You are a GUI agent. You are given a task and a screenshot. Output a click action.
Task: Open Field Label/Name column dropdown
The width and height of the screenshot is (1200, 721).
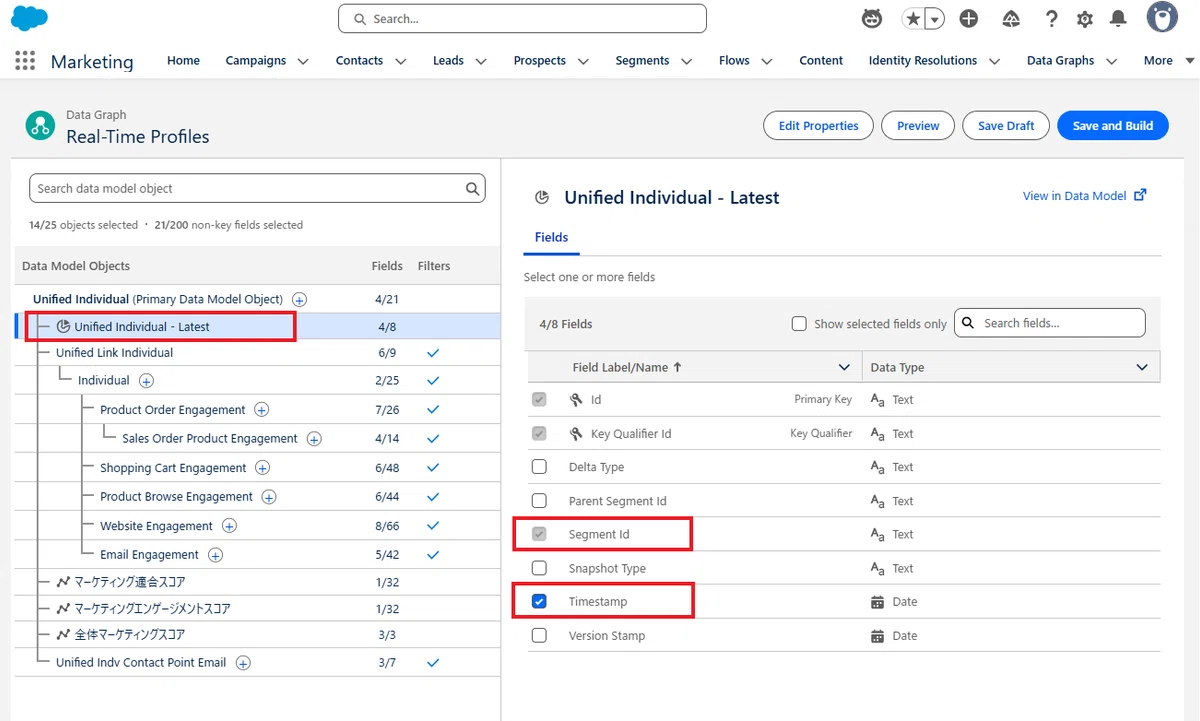pyautogui.click(x=844, y=367)
